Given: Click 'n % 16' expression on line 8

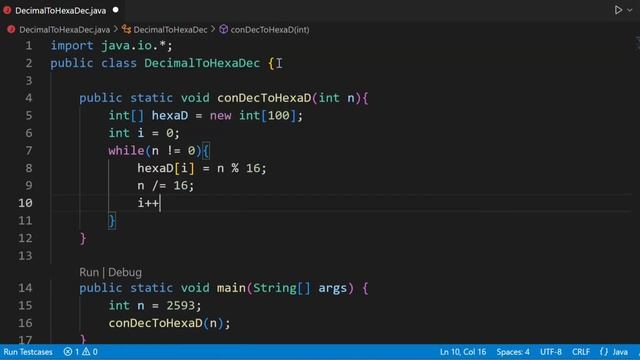Looking at the screenshot, I should click(238, 168).
